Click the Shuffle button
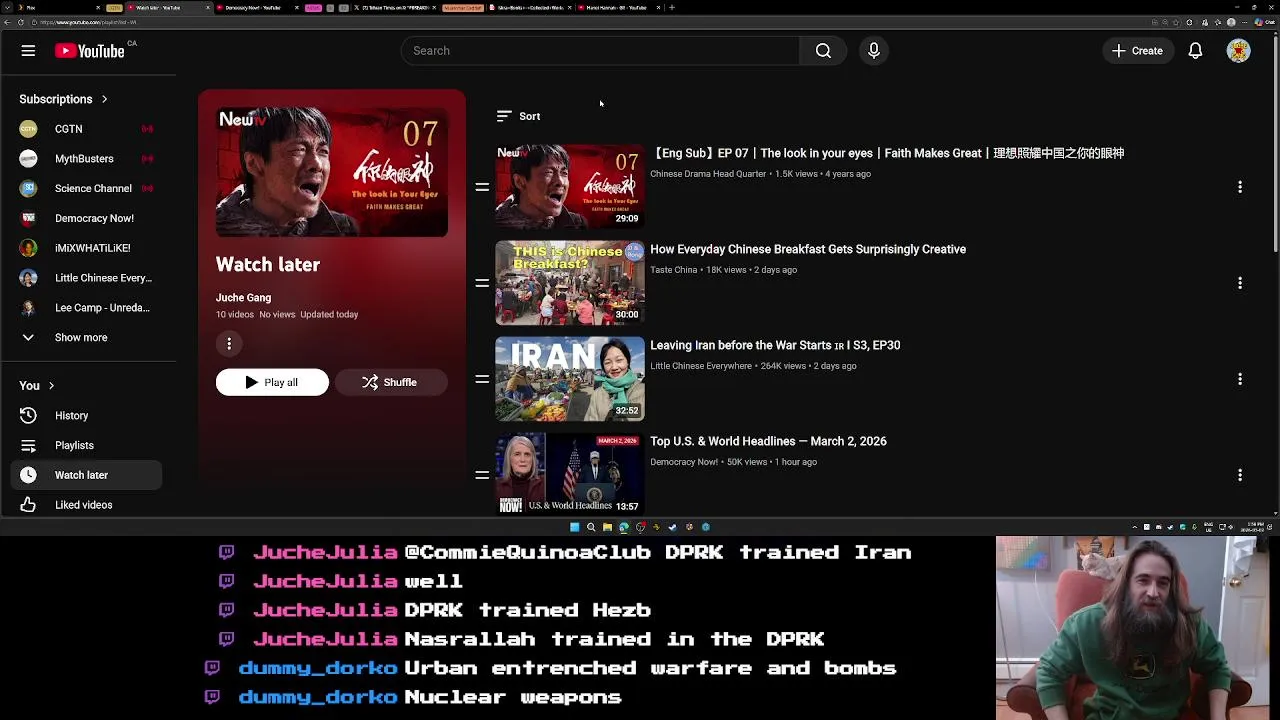This screenshot has height=720, width=1280. tap(390, 382)
